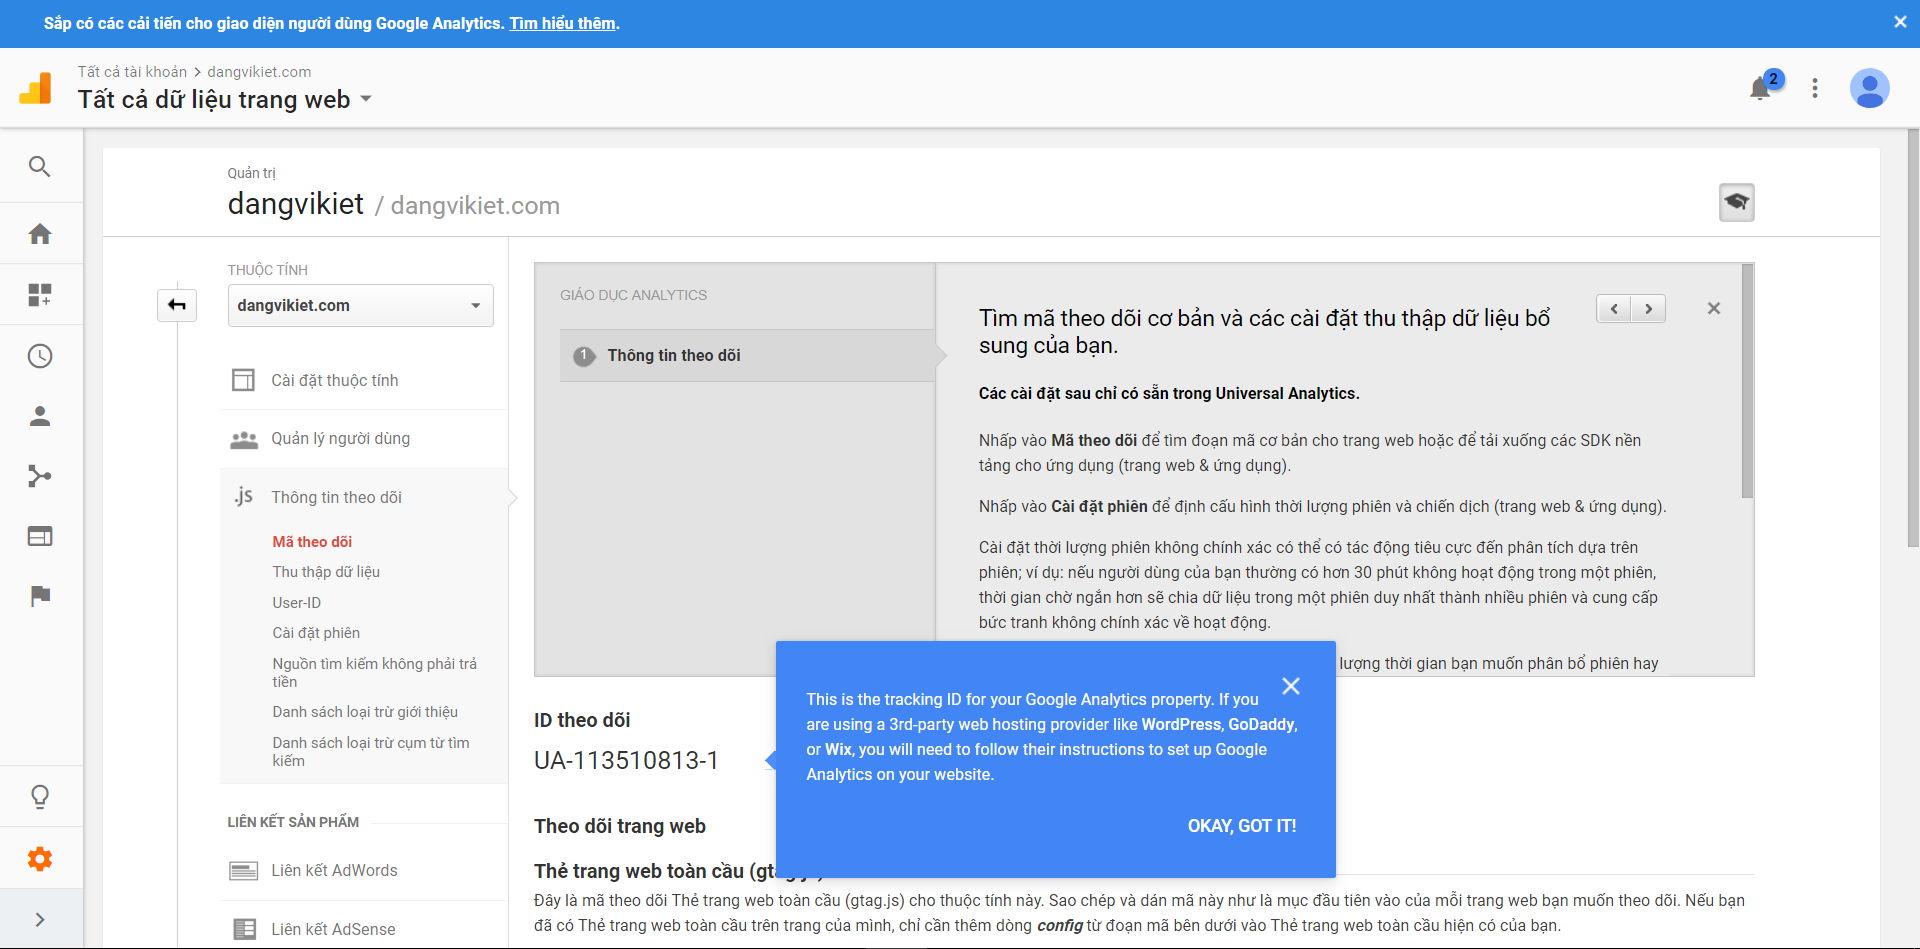Close the blue tracking ID tooltip

point(1291,686)
